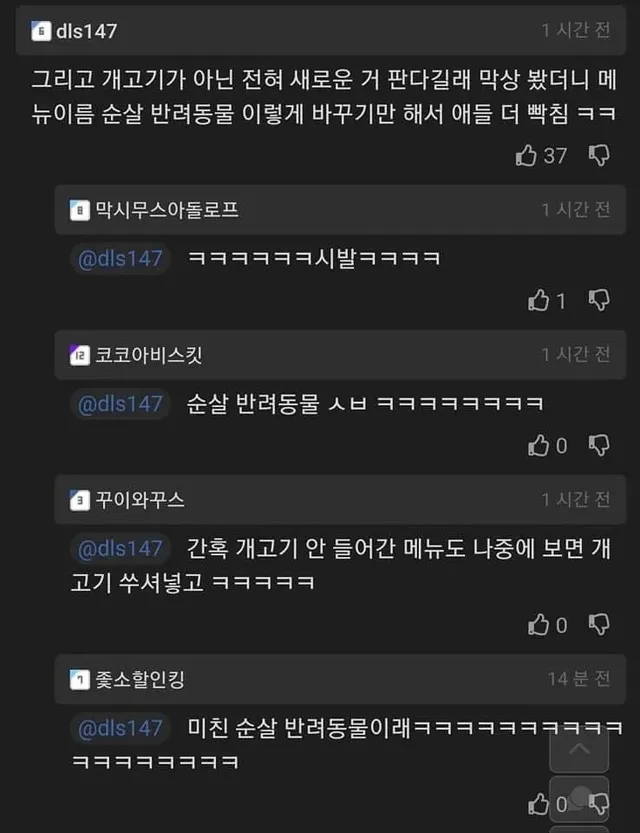This screenshot has height=833, width=640.
Task: Thumbs down 꾸이와꾸스's reply
Action: [x=599, y=625]
